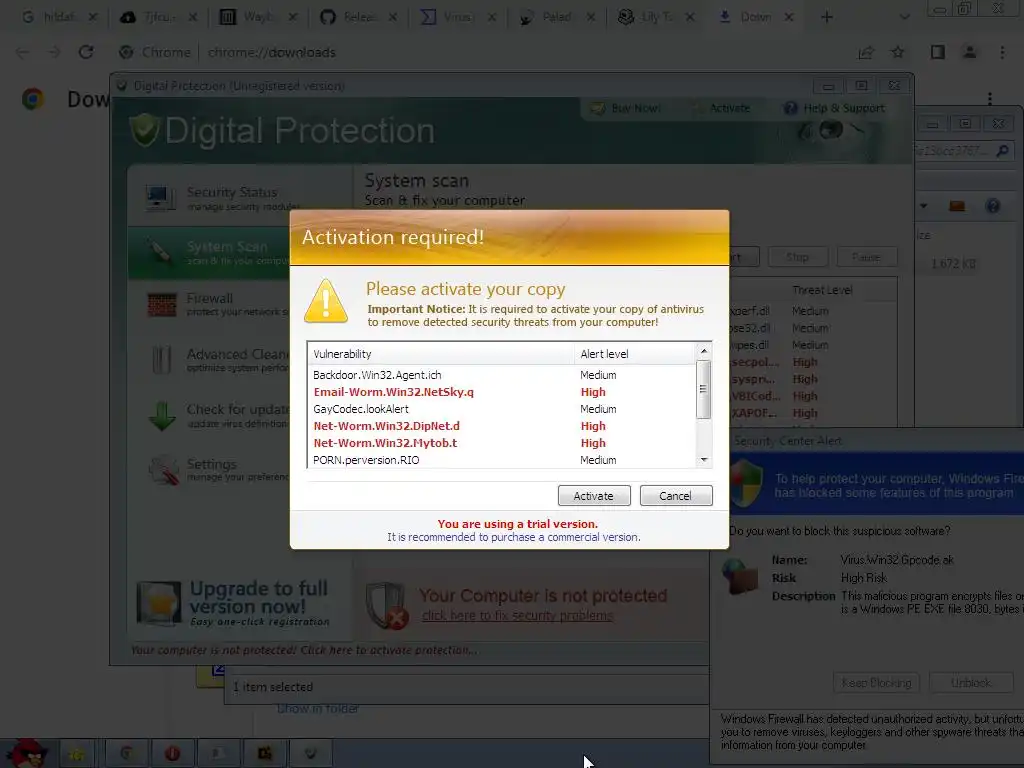1024x768 pixels.
Task: Click Buy Now! in Digital Protection header
Action: pyautogui.click(x=626, y=108)
